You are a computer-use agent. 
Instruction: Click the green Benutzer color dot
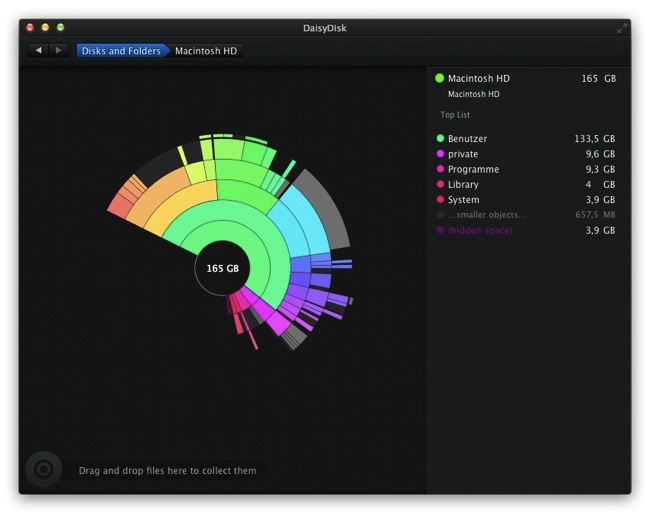tap(440, 139)
